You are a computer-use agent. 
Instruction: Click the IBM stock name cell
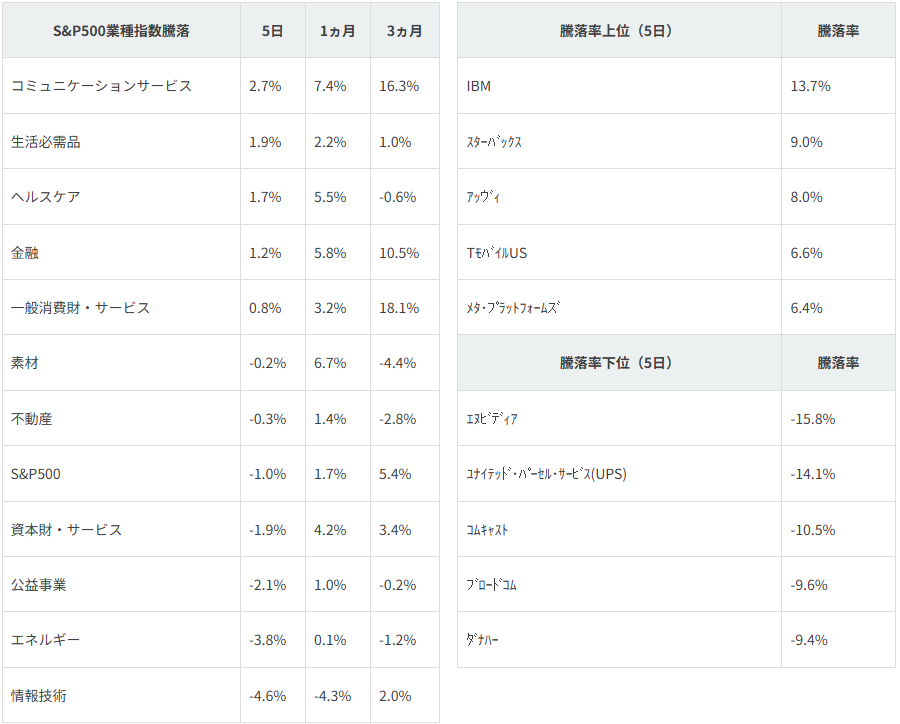tap(479, 86)
